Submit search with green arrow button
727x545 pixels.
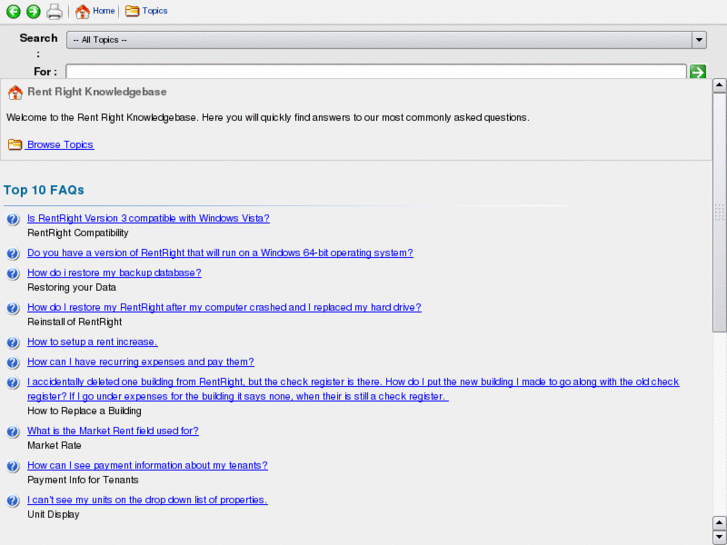(698, 71)
